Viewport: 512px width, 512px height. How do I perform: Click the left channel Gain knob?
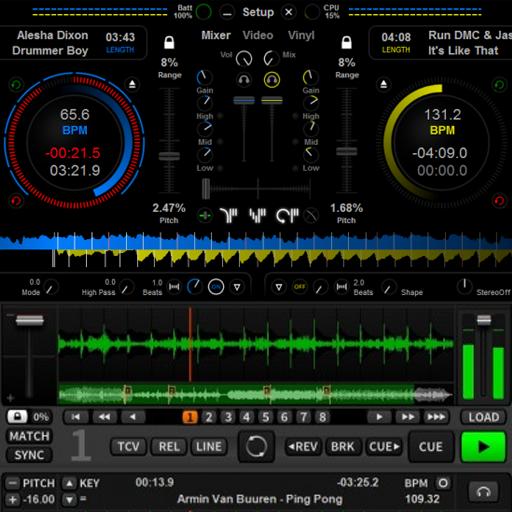pos(204,77)
